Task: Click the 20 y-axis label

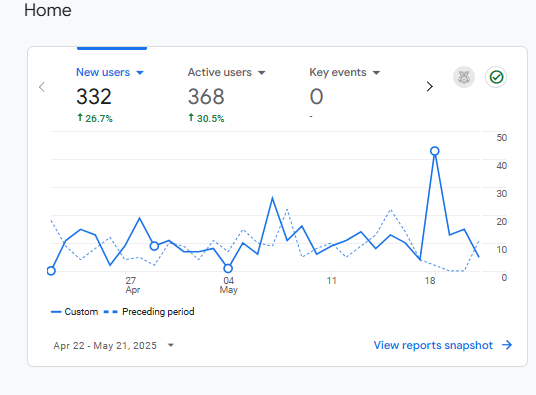Action: pyautogui.click(x=501, y=222)
